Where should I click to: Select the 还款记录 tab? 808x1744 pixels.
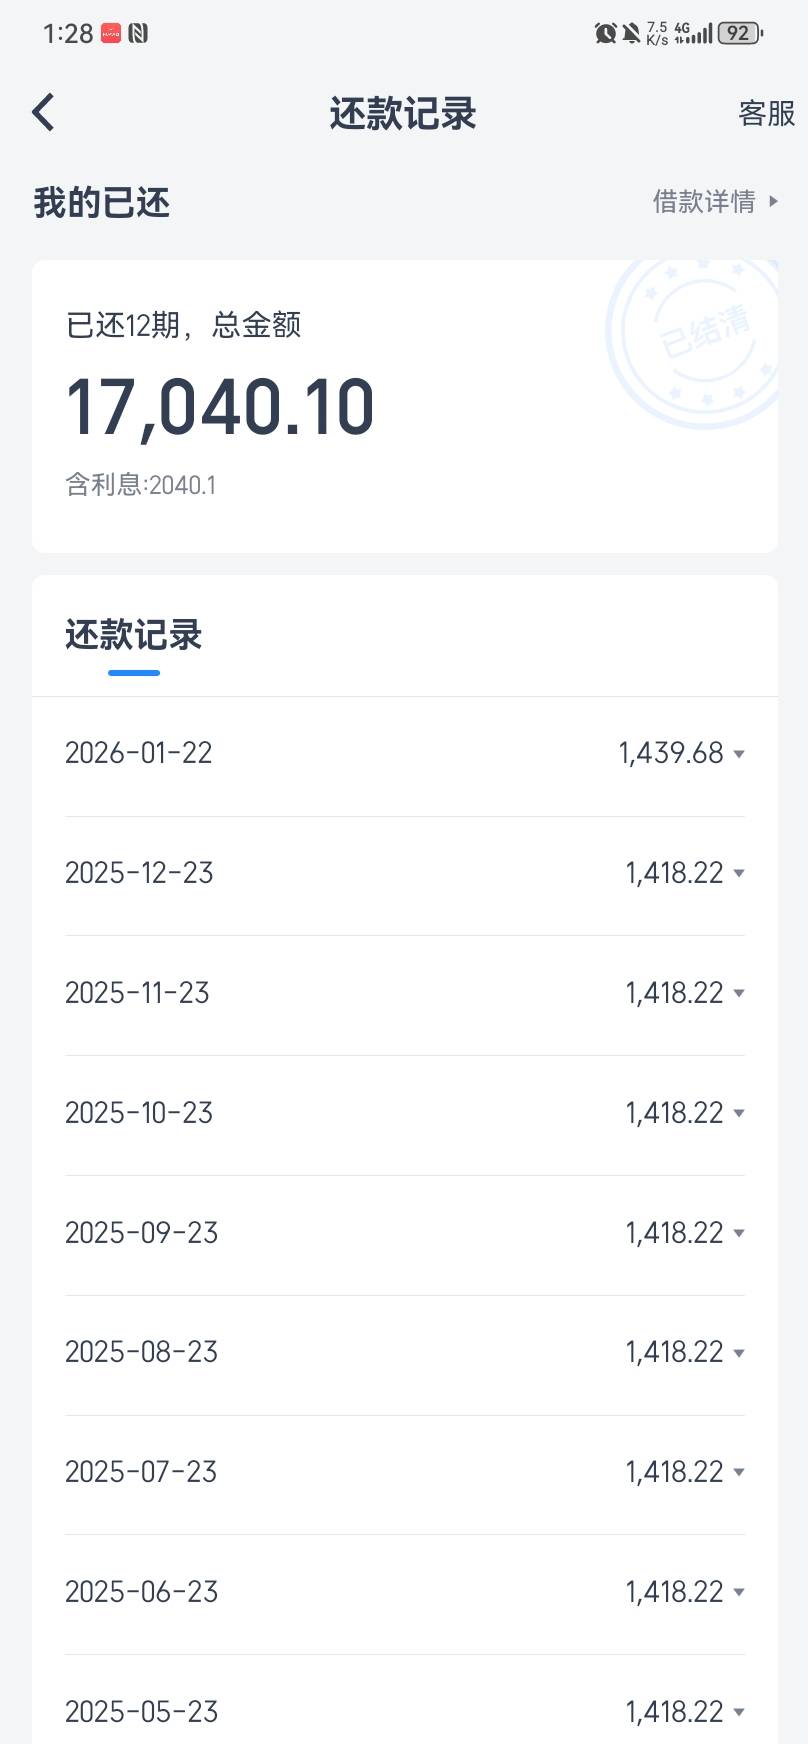coord(134,636)
